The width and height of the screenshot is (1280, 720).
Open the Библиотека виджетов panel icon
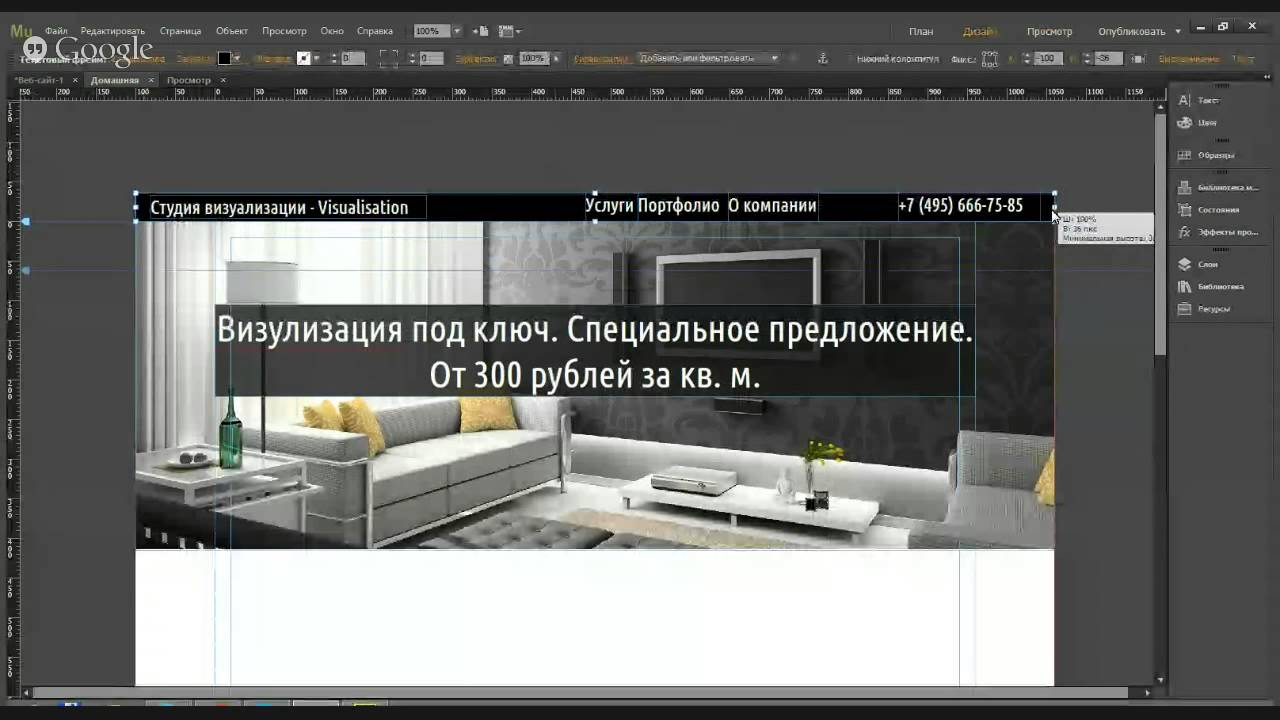coord(1185,187)
